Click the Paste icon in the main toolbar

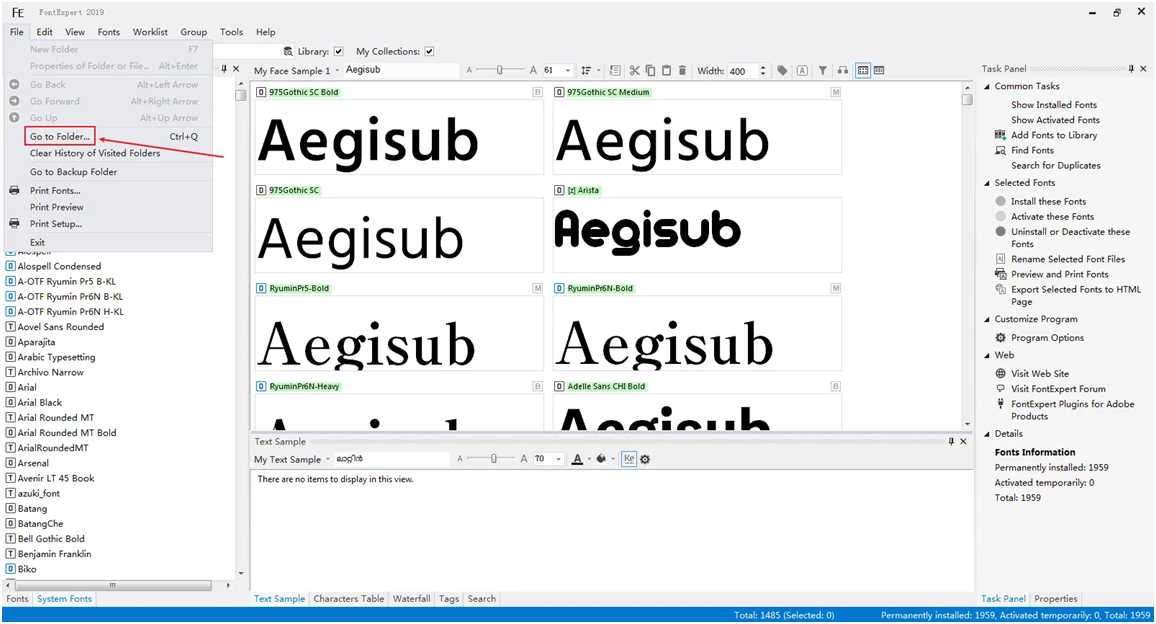(x=668, y=70)
